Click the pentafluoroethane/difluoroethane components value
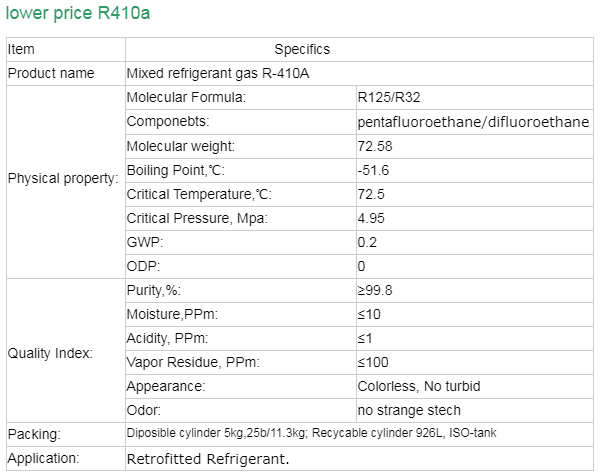Viewport: 604px width, 475px height. (x=473, y=122)
